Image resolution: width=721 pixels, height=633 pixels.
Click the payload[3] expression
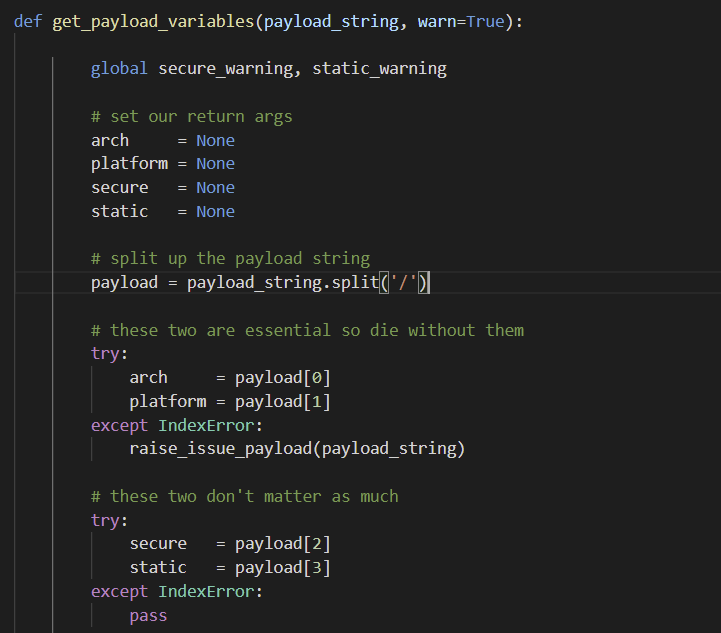283,568
